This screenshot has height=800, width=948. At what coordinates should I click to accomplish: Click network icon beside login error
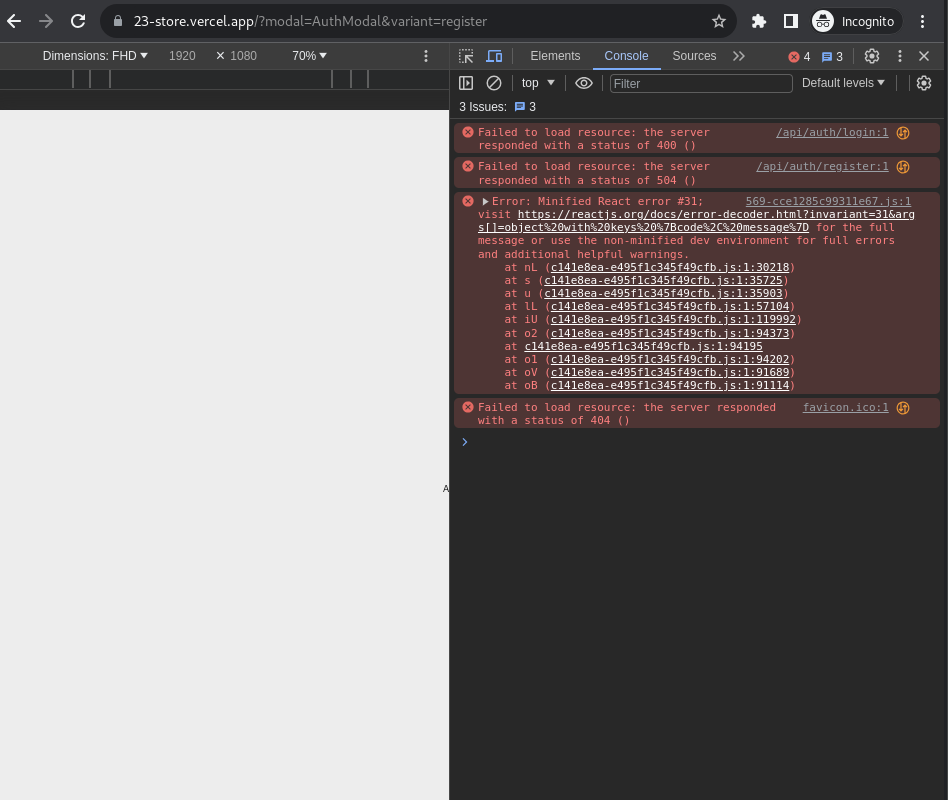(x=903, y=133)
